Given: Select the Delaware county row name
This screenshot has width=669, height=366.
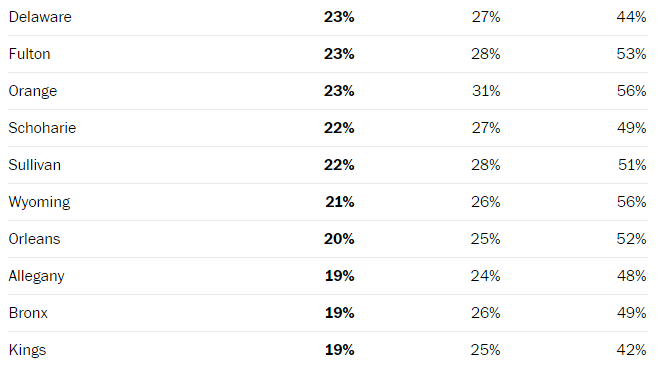Looking at the screenshot, I should click(40, 17).
